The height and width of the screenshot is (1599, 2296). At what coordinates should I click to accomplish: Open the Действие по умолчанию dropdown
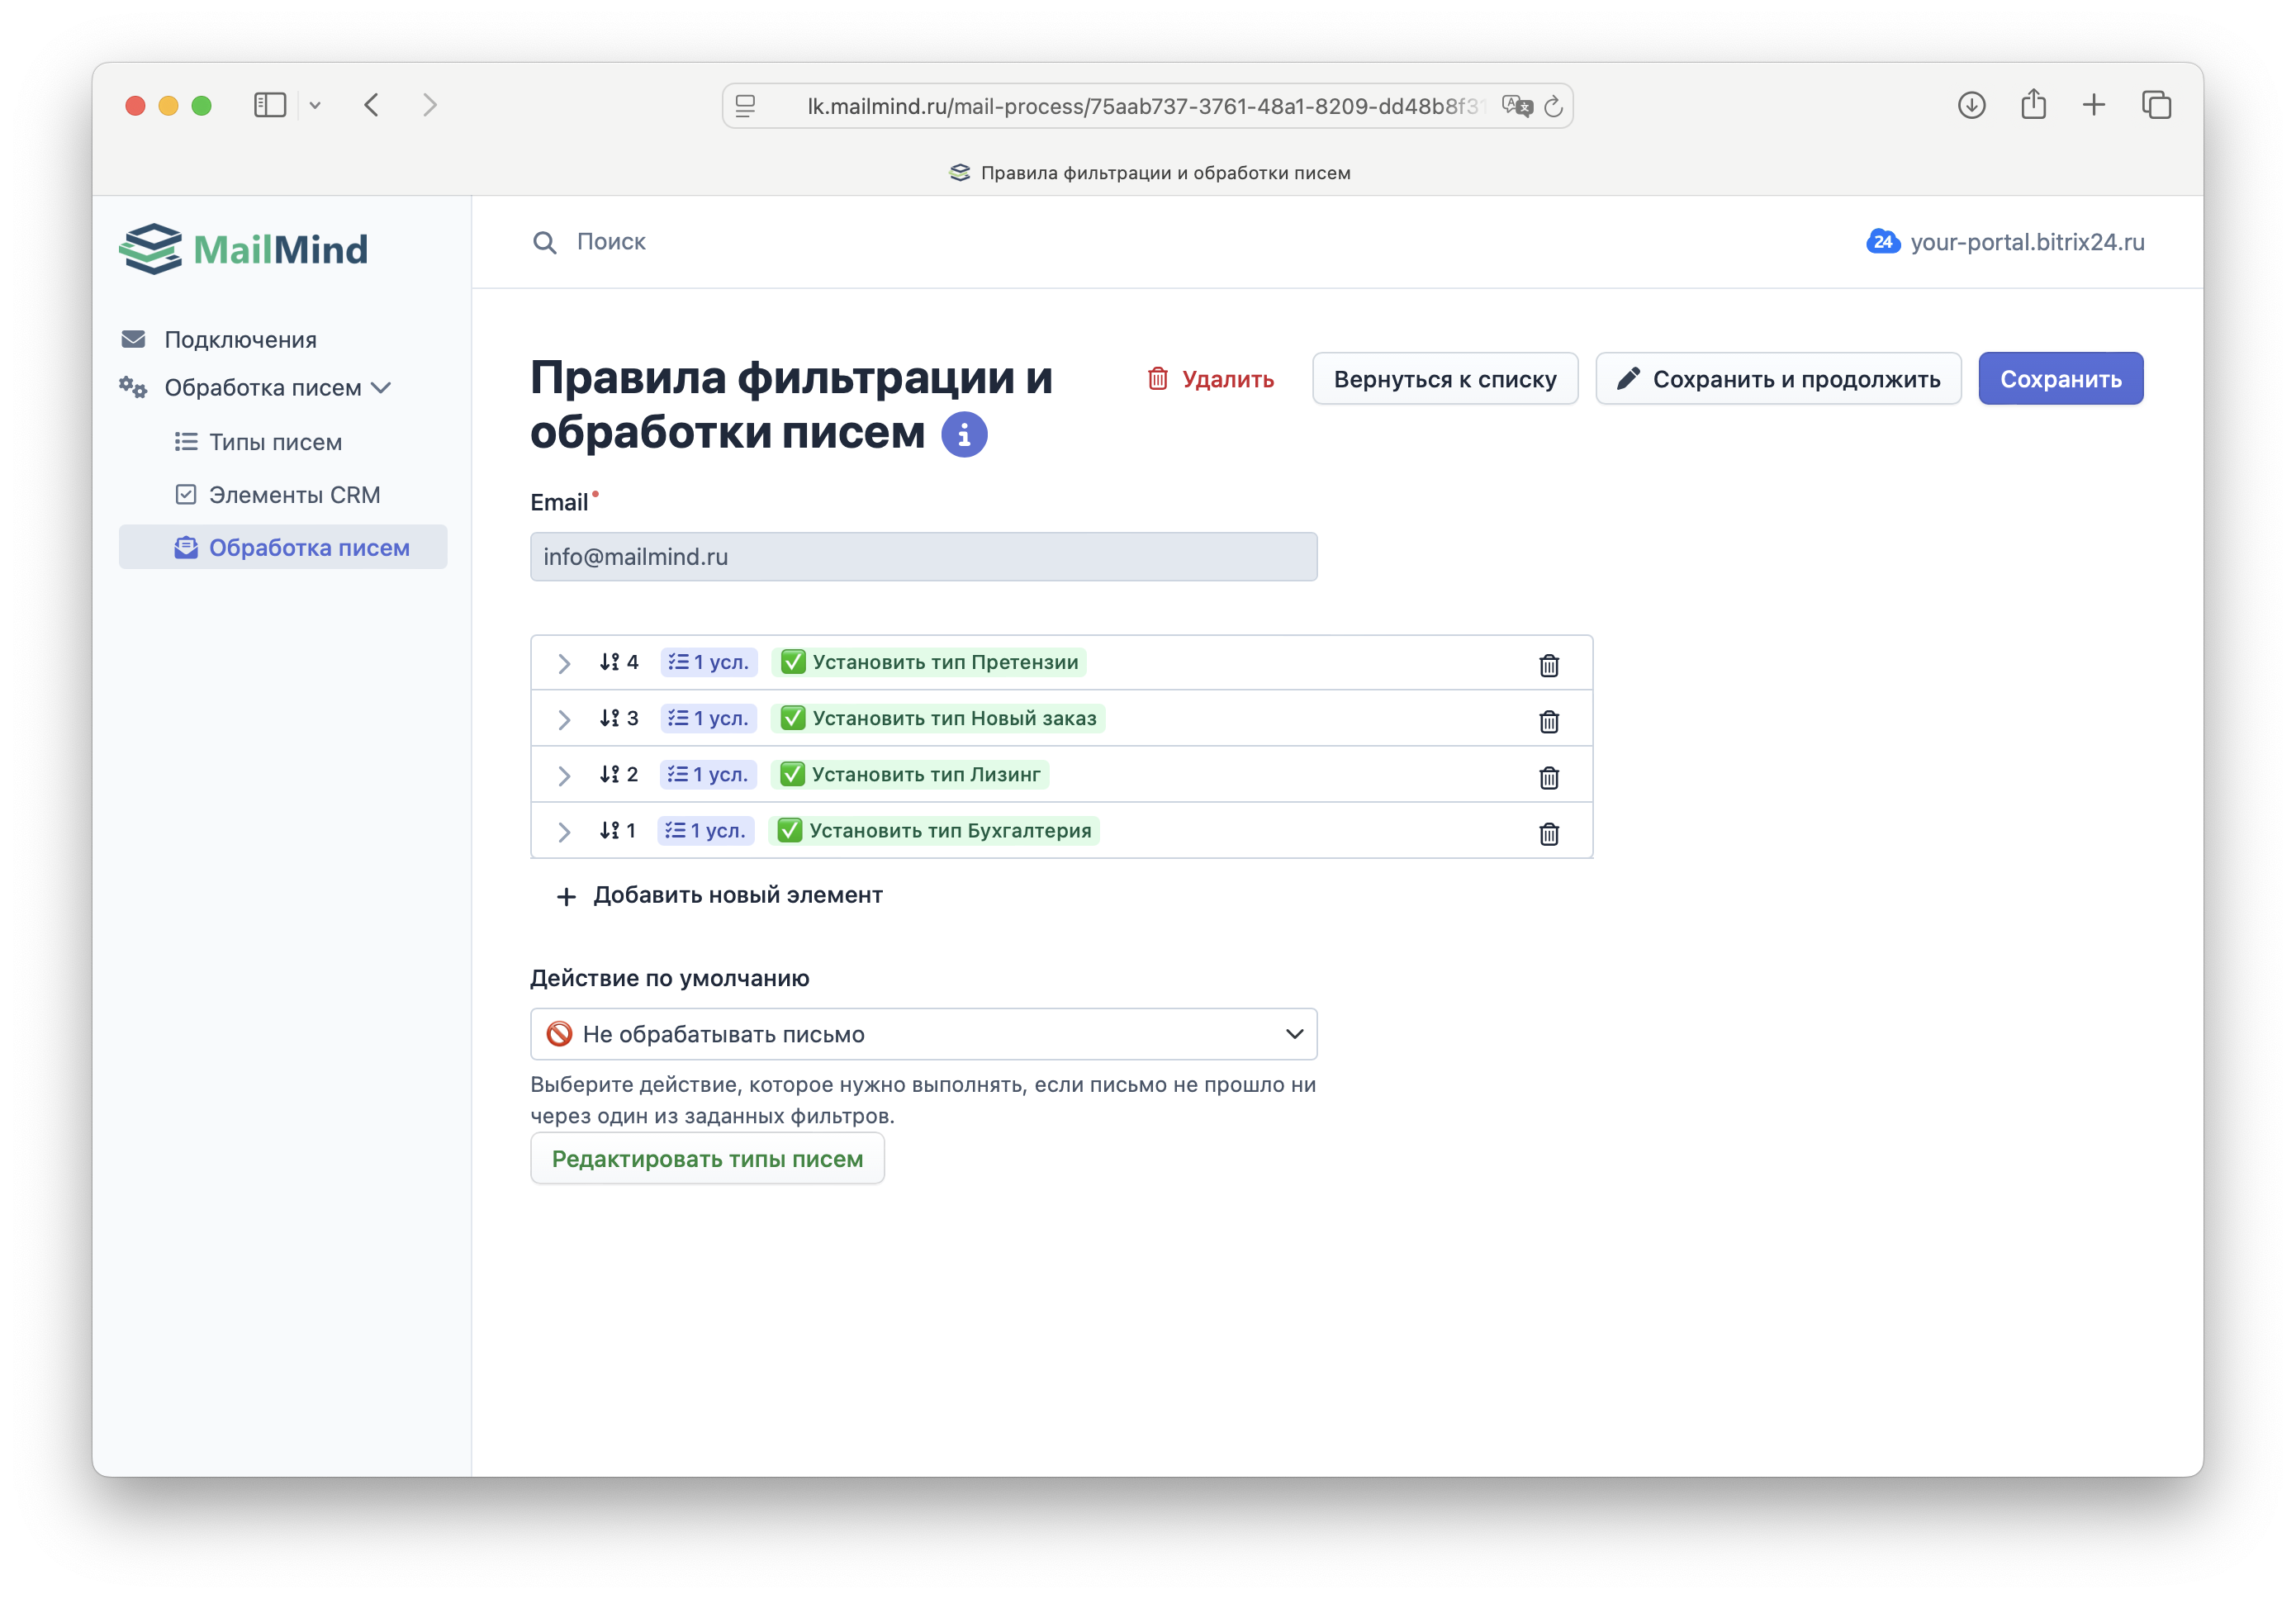coord(922,1033)
